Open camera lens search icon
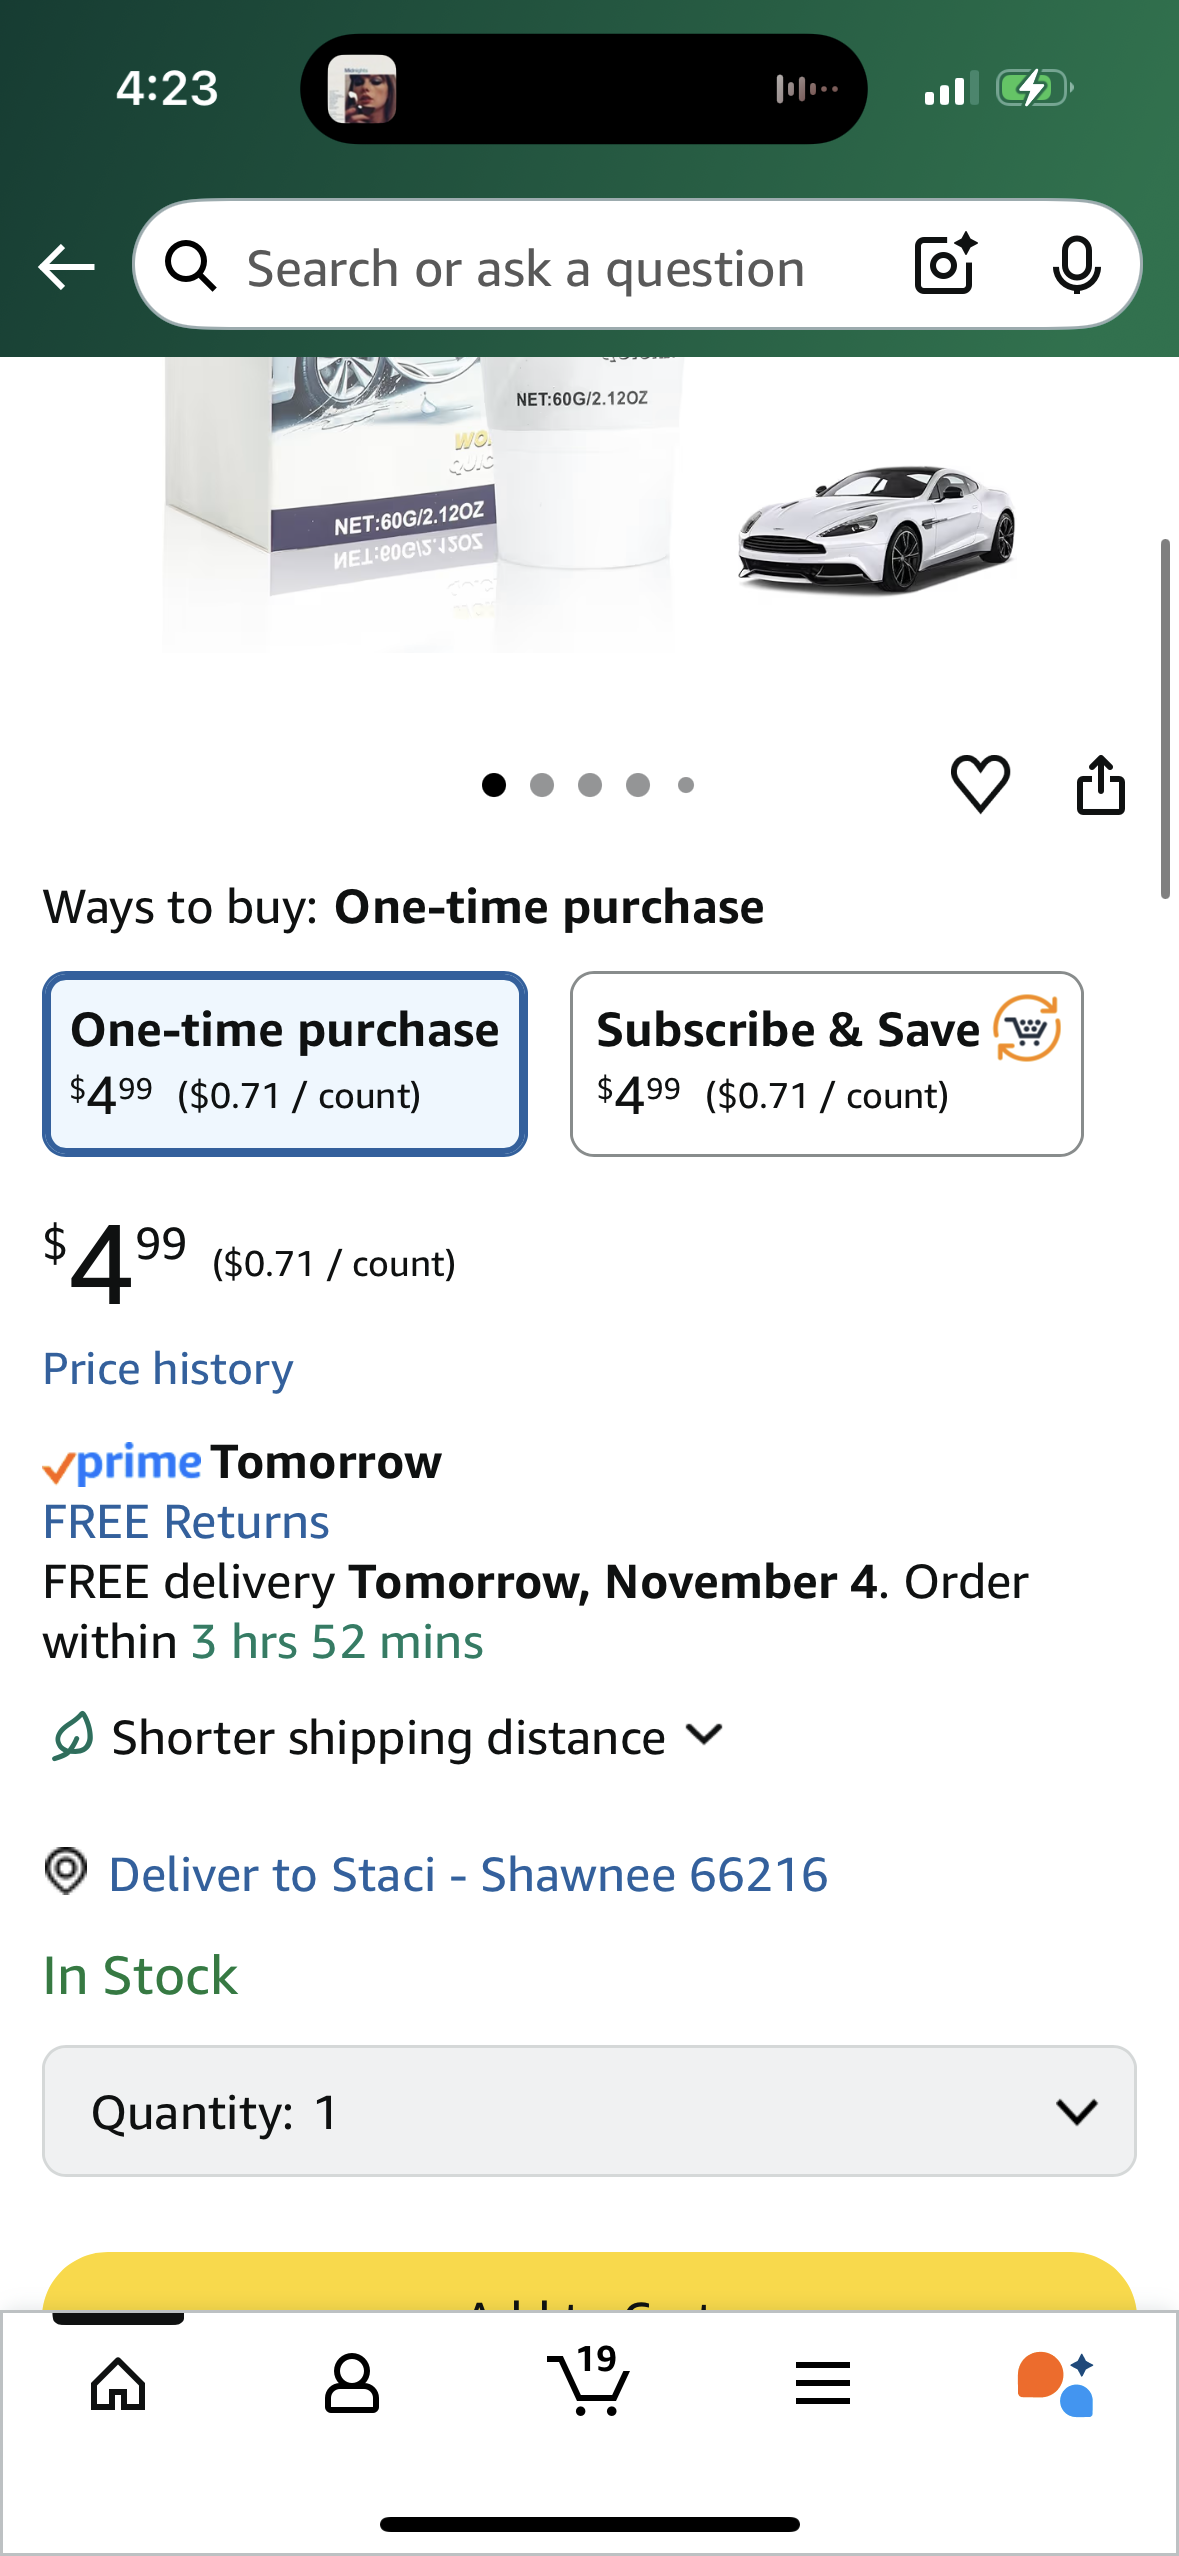 pyautogui.click(x=944, y=265)
